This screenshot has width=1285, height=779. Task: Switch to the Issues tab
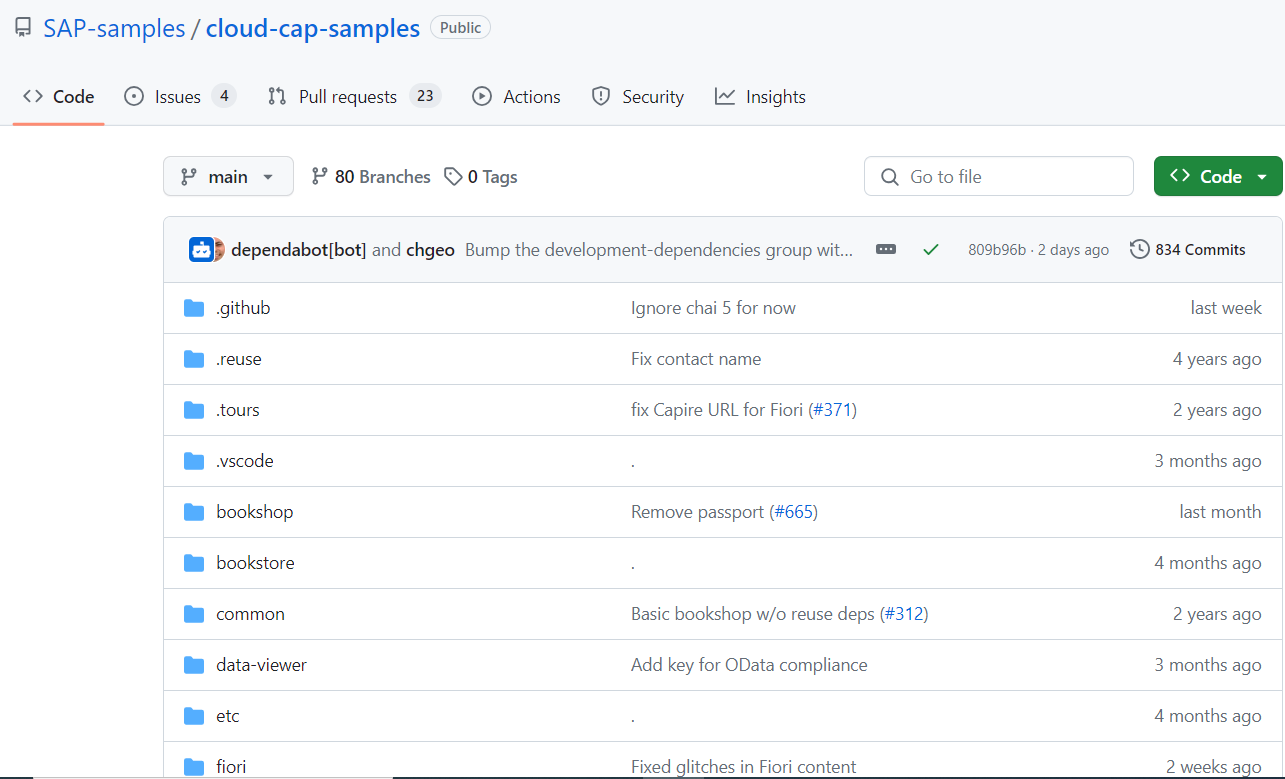180,97
